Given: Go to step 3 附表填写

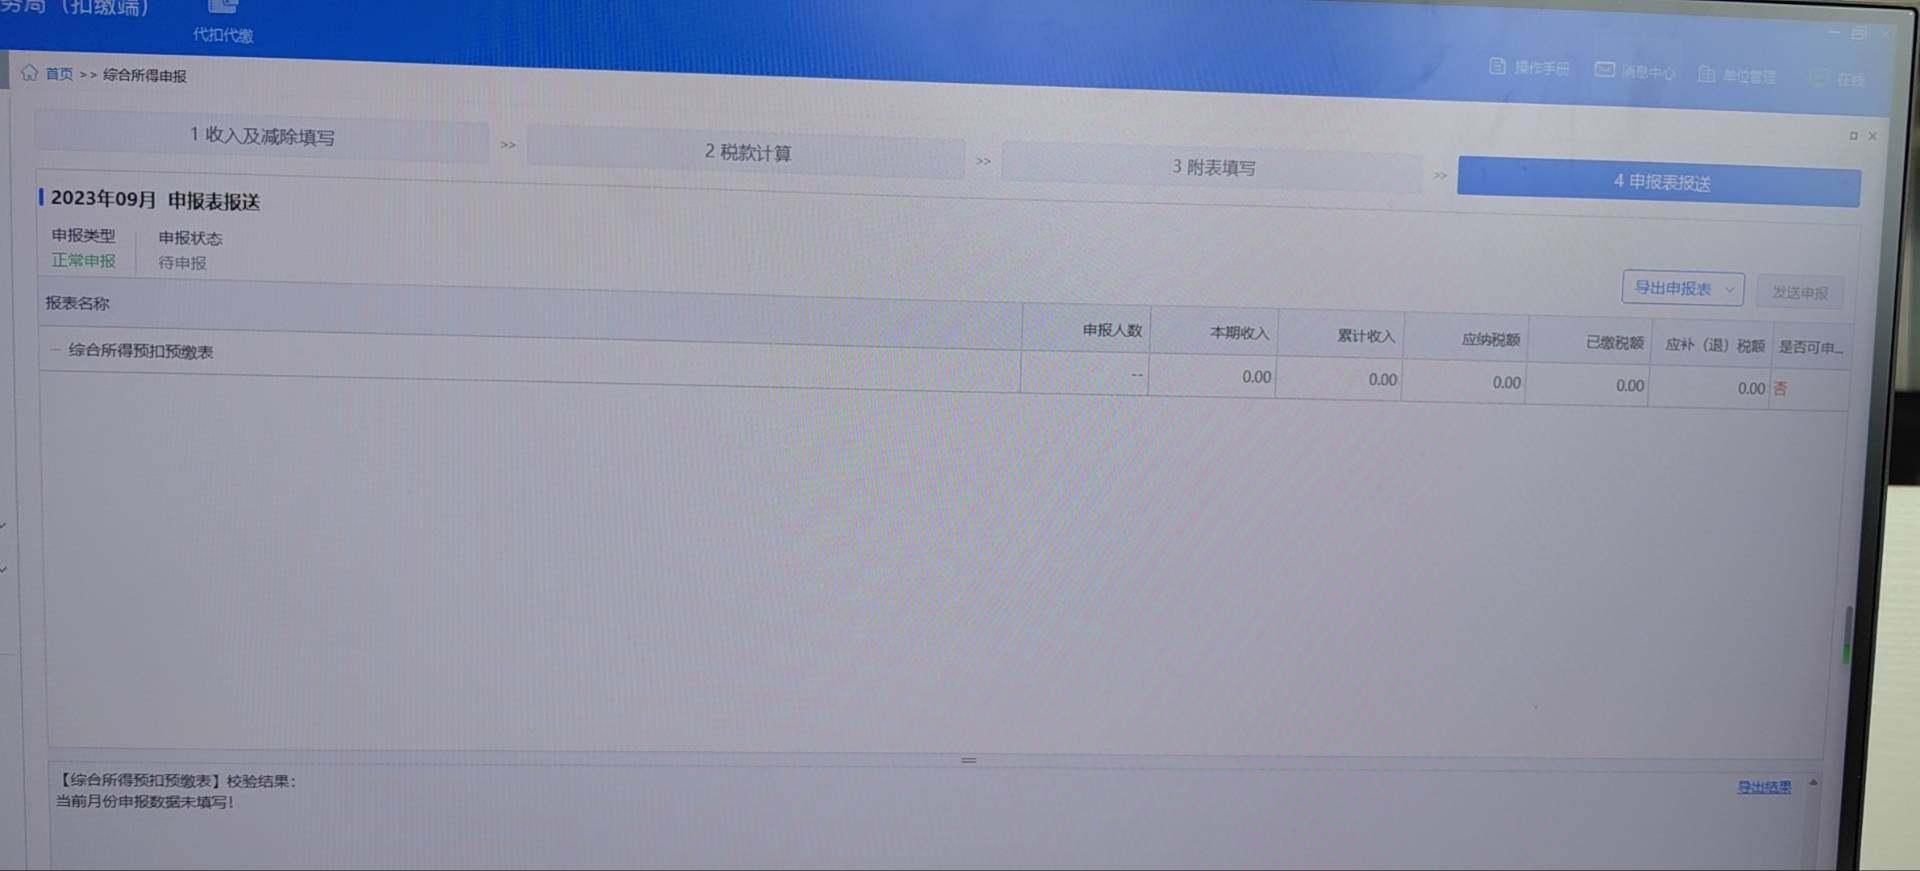Looking at the screenshot, I should coord(1213,167).
